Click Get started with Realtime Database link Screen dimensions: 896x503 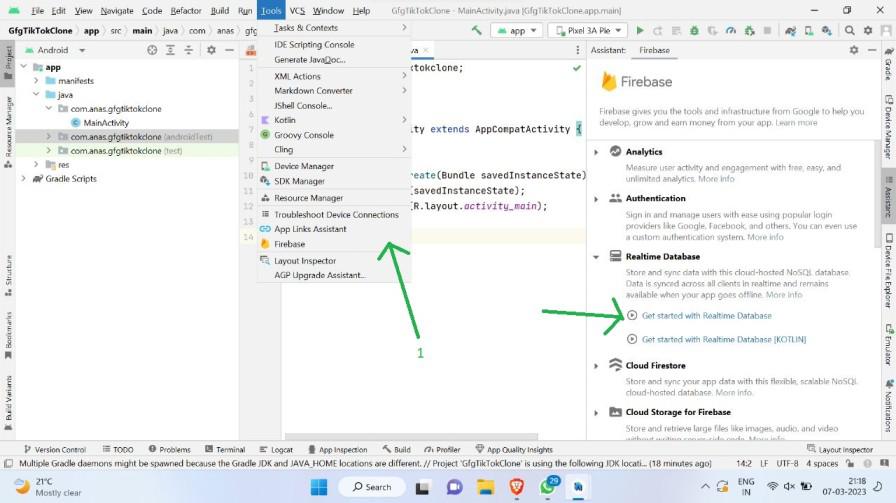706,316
